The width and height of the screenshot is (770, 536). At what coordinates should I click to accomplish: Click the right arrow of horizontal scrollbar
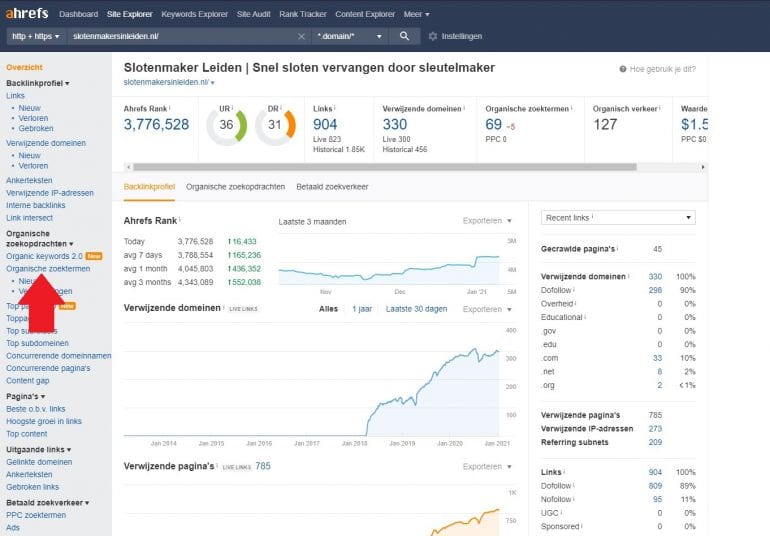[703, 167]
